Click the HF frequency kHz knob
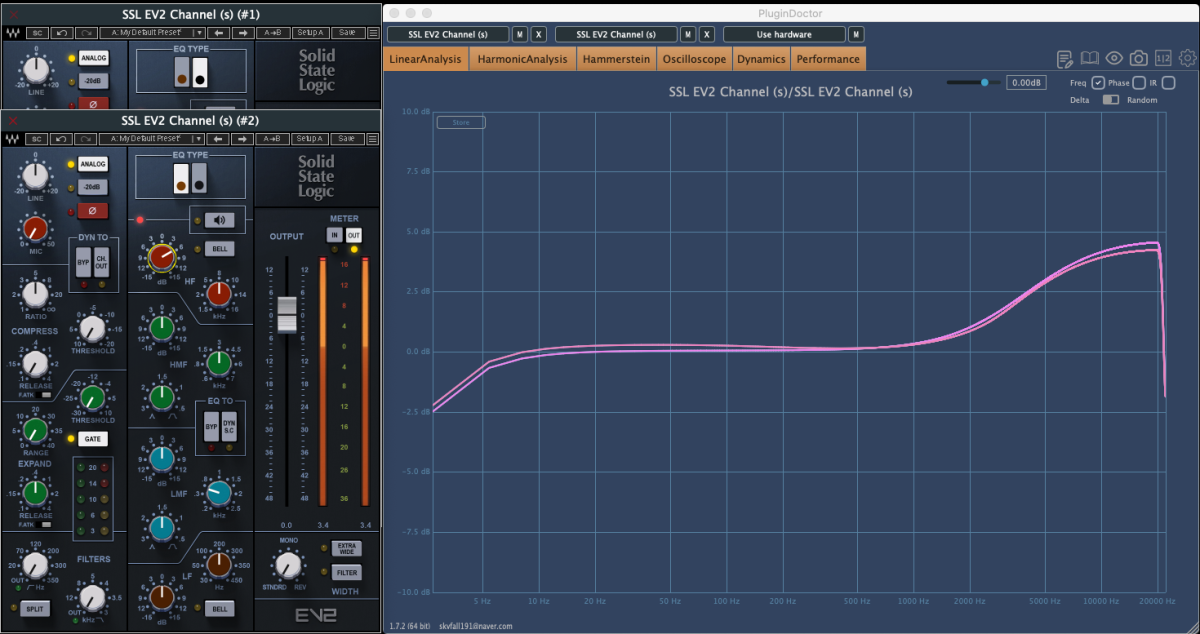 (219, 293)
